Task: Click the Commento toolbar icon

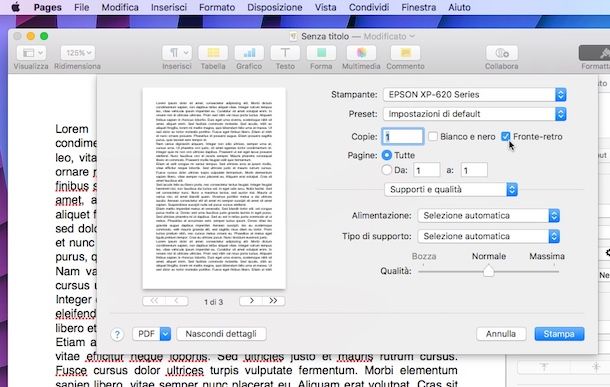Action: [405, 53]
